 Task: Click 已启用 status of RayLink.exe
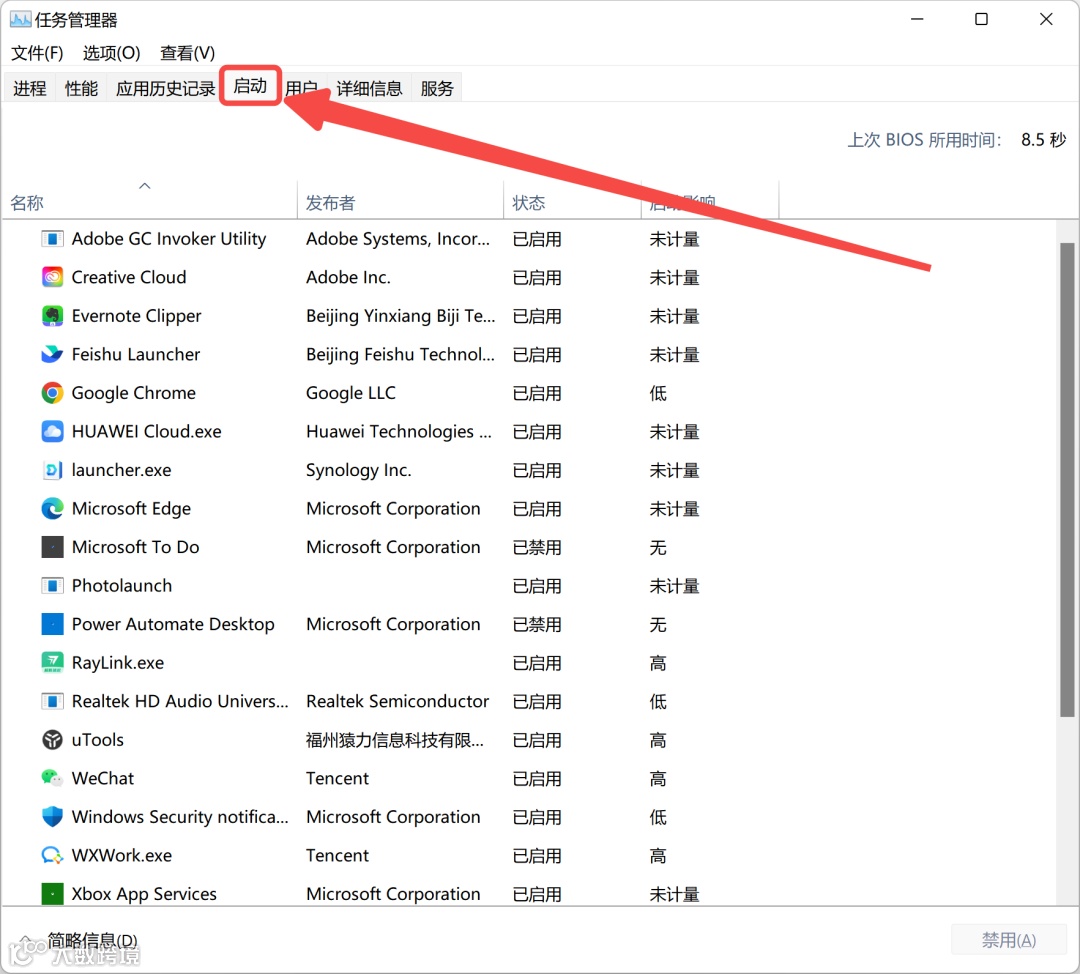pyautogui.click(x=537, y=663)
